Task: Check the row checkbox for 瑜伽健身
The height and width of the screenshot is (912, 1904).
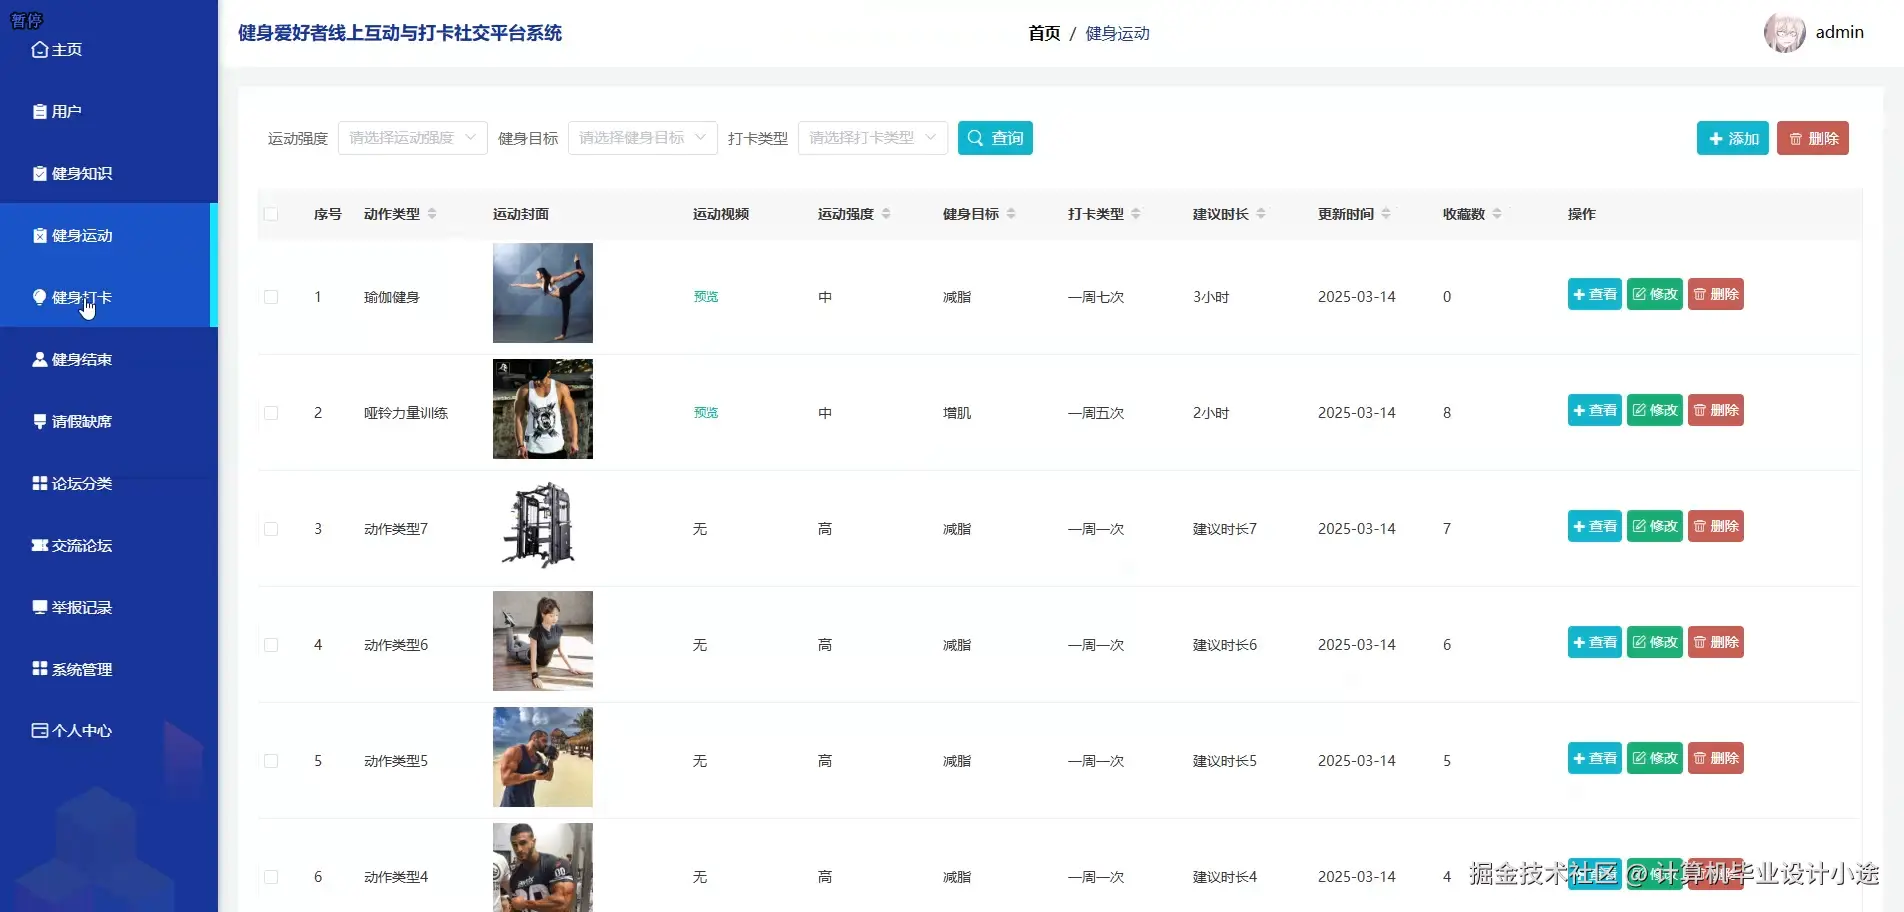Action: pos(271,296)
